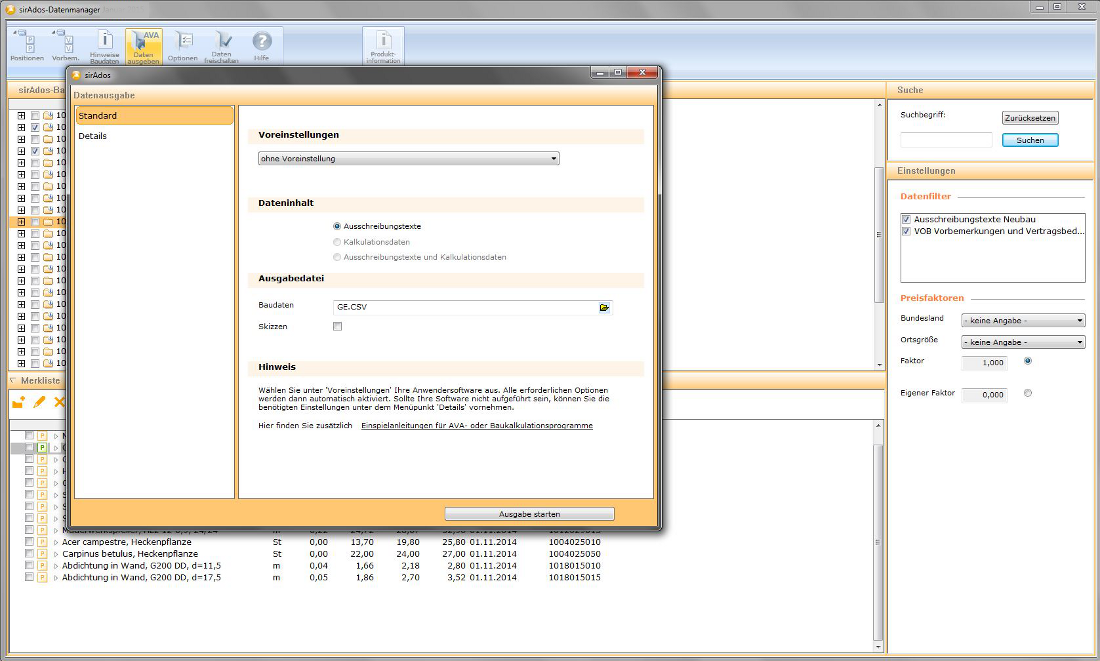Select the Ausschreibungstexte radio option
1100x661 pixels.
pos(338,227)
